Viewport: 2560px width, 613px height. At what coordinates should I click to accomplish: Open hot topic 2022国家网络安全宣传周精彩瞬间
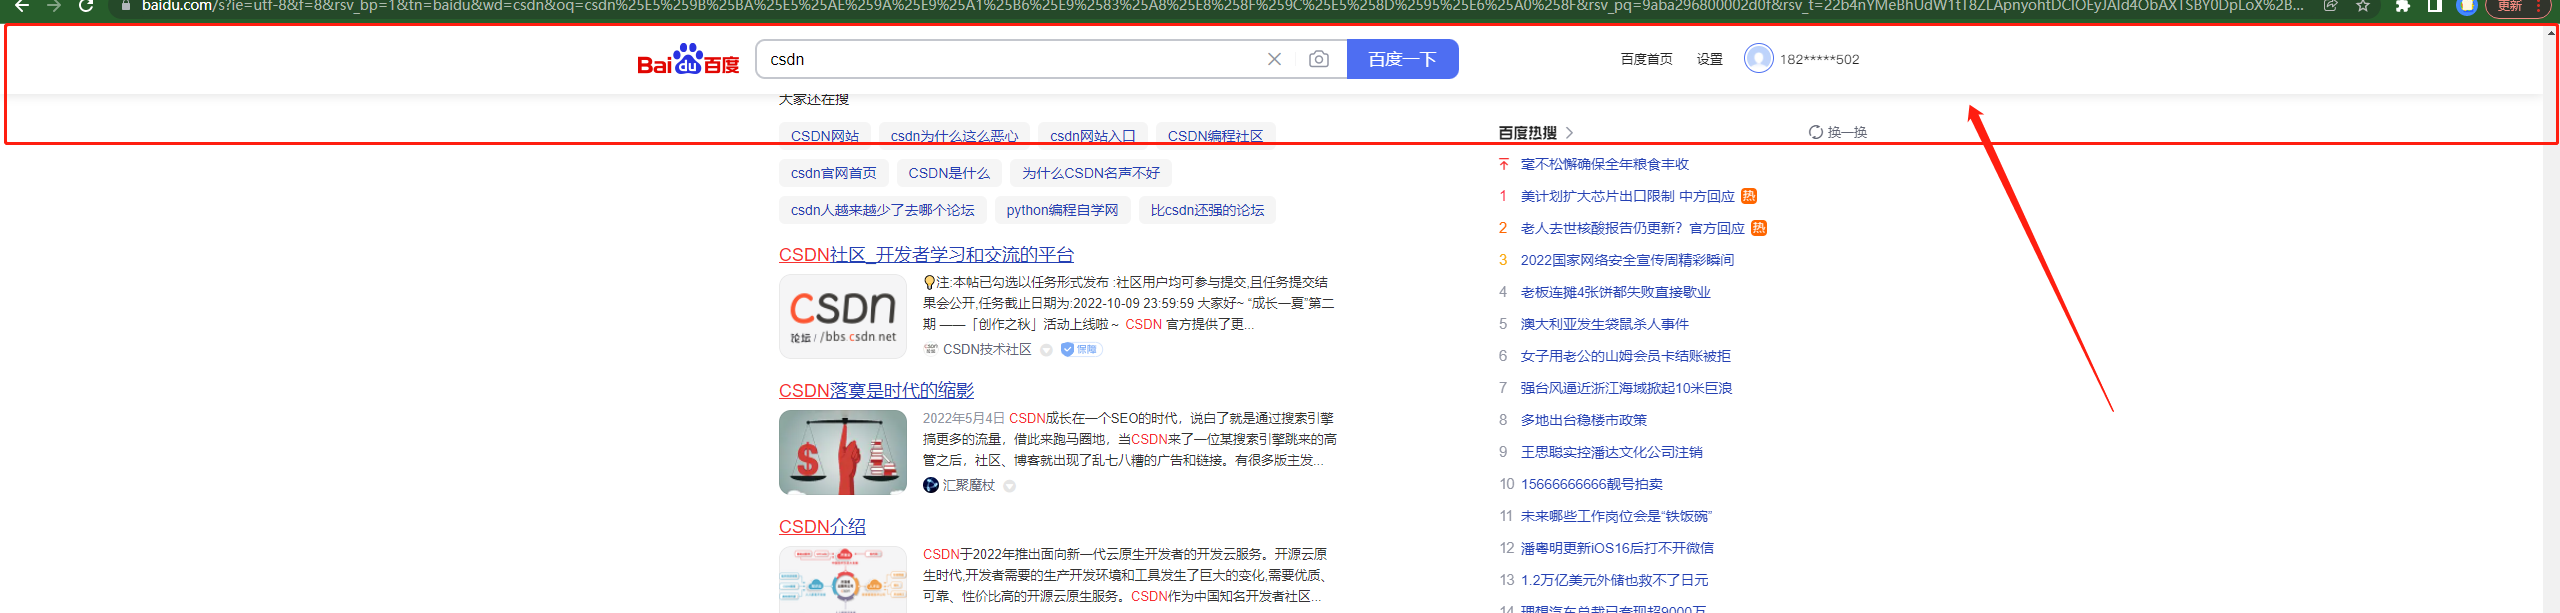1627,260
